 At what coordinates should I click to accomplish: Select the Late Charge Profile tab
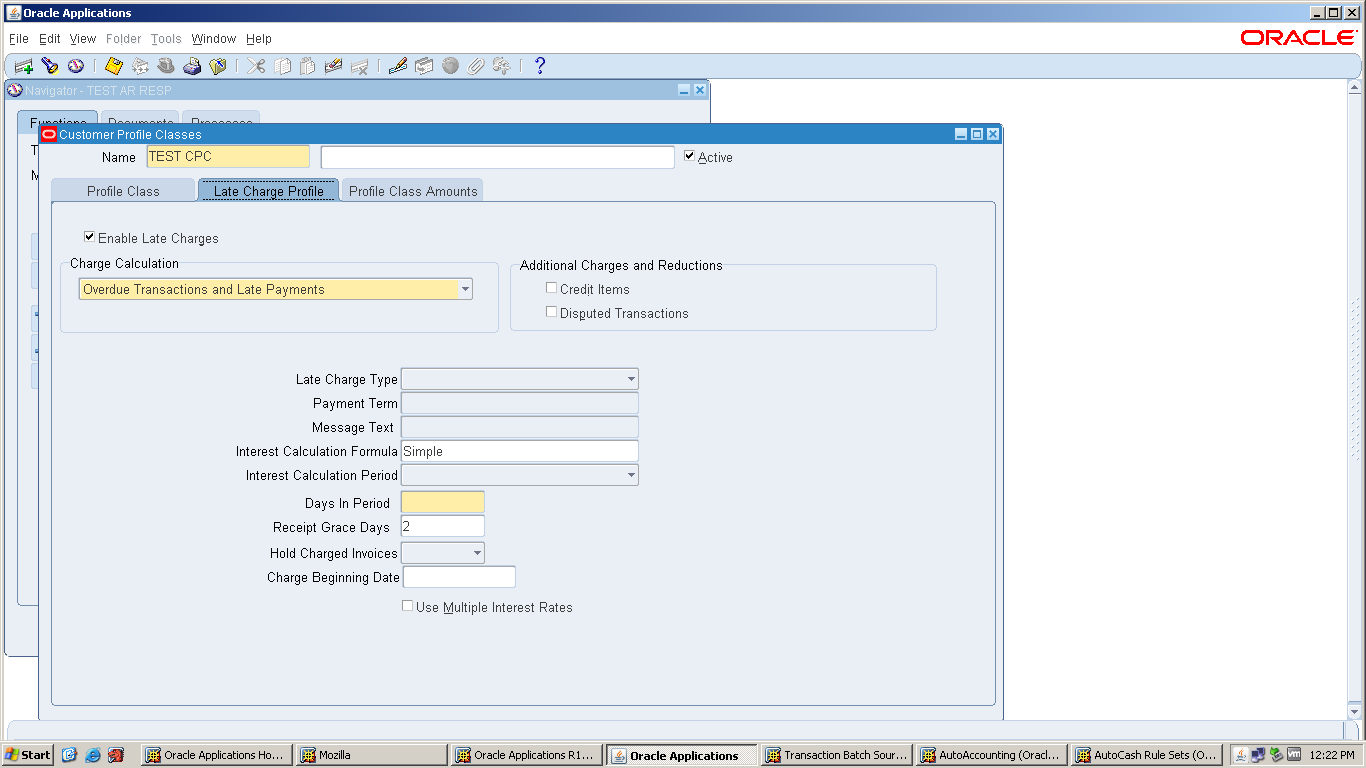tap(269, 191)
